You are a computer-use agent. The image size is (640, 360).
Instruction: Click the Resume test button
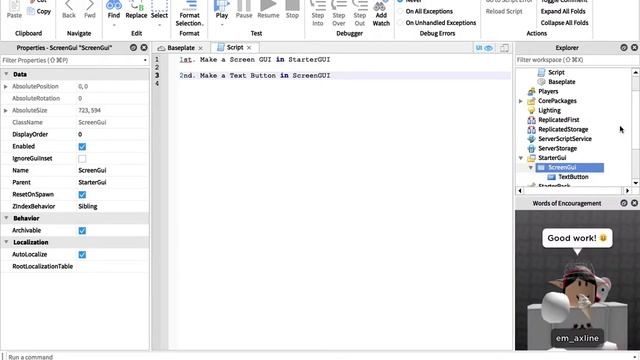pos(268,9)
